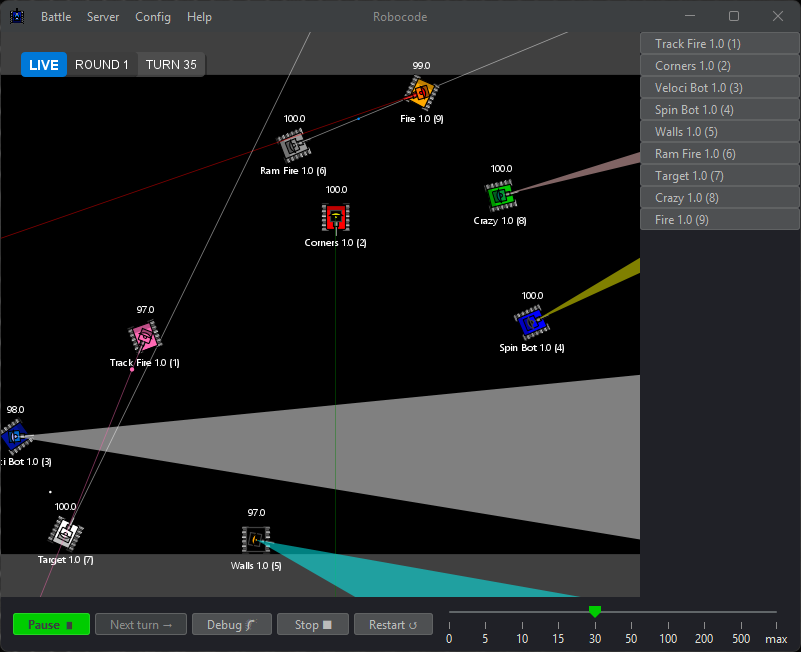Open the Battle menu
Screen dimensions: 801x652
click(x=56, y=17)
